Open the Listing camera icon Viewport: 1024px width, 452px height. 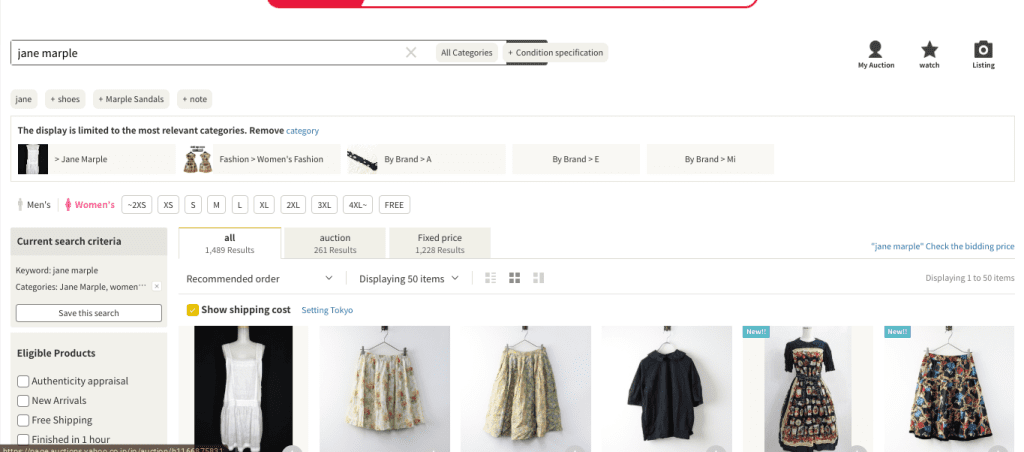(x=983, y=50)
